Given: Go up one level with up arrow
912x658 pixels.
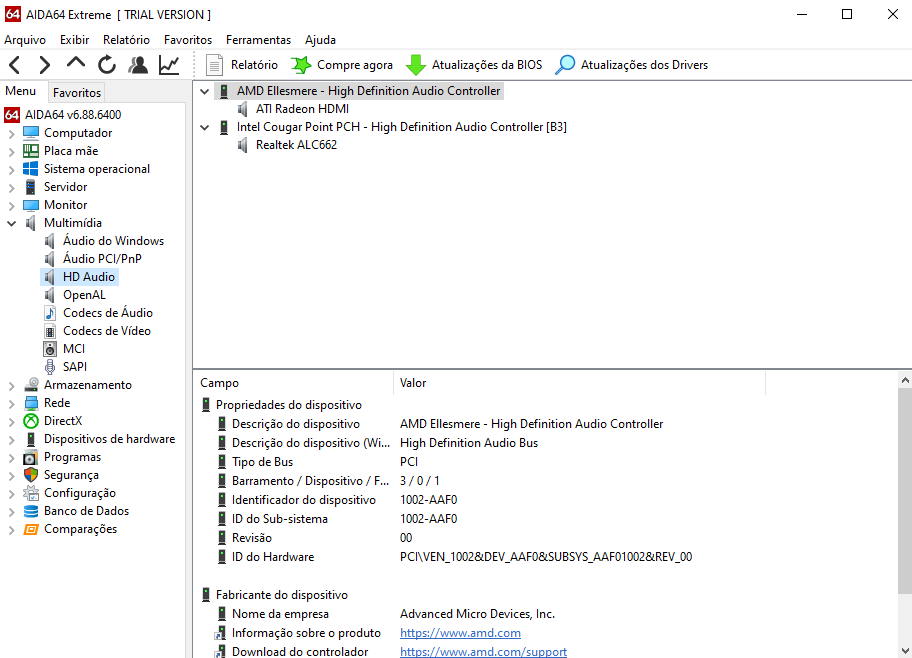Looking at the screenshot, I should tap(76, 63).
